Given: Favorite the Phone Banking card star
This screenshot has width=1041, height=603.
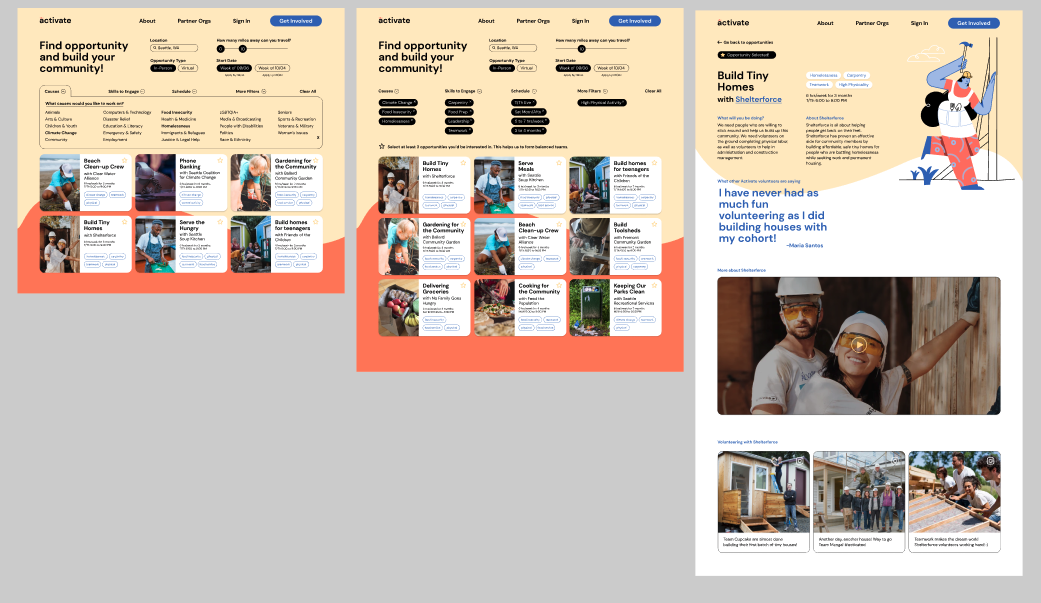Looking at the screenshot, I should [x=220, y=160].
